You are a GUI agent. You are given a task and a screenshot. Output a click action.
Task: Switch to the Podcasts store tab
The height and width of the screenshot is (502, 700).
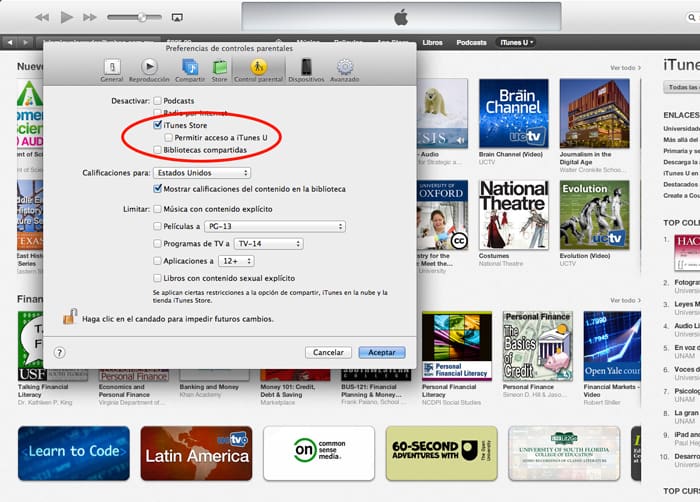pyautogui.click(x=471, y=42)
